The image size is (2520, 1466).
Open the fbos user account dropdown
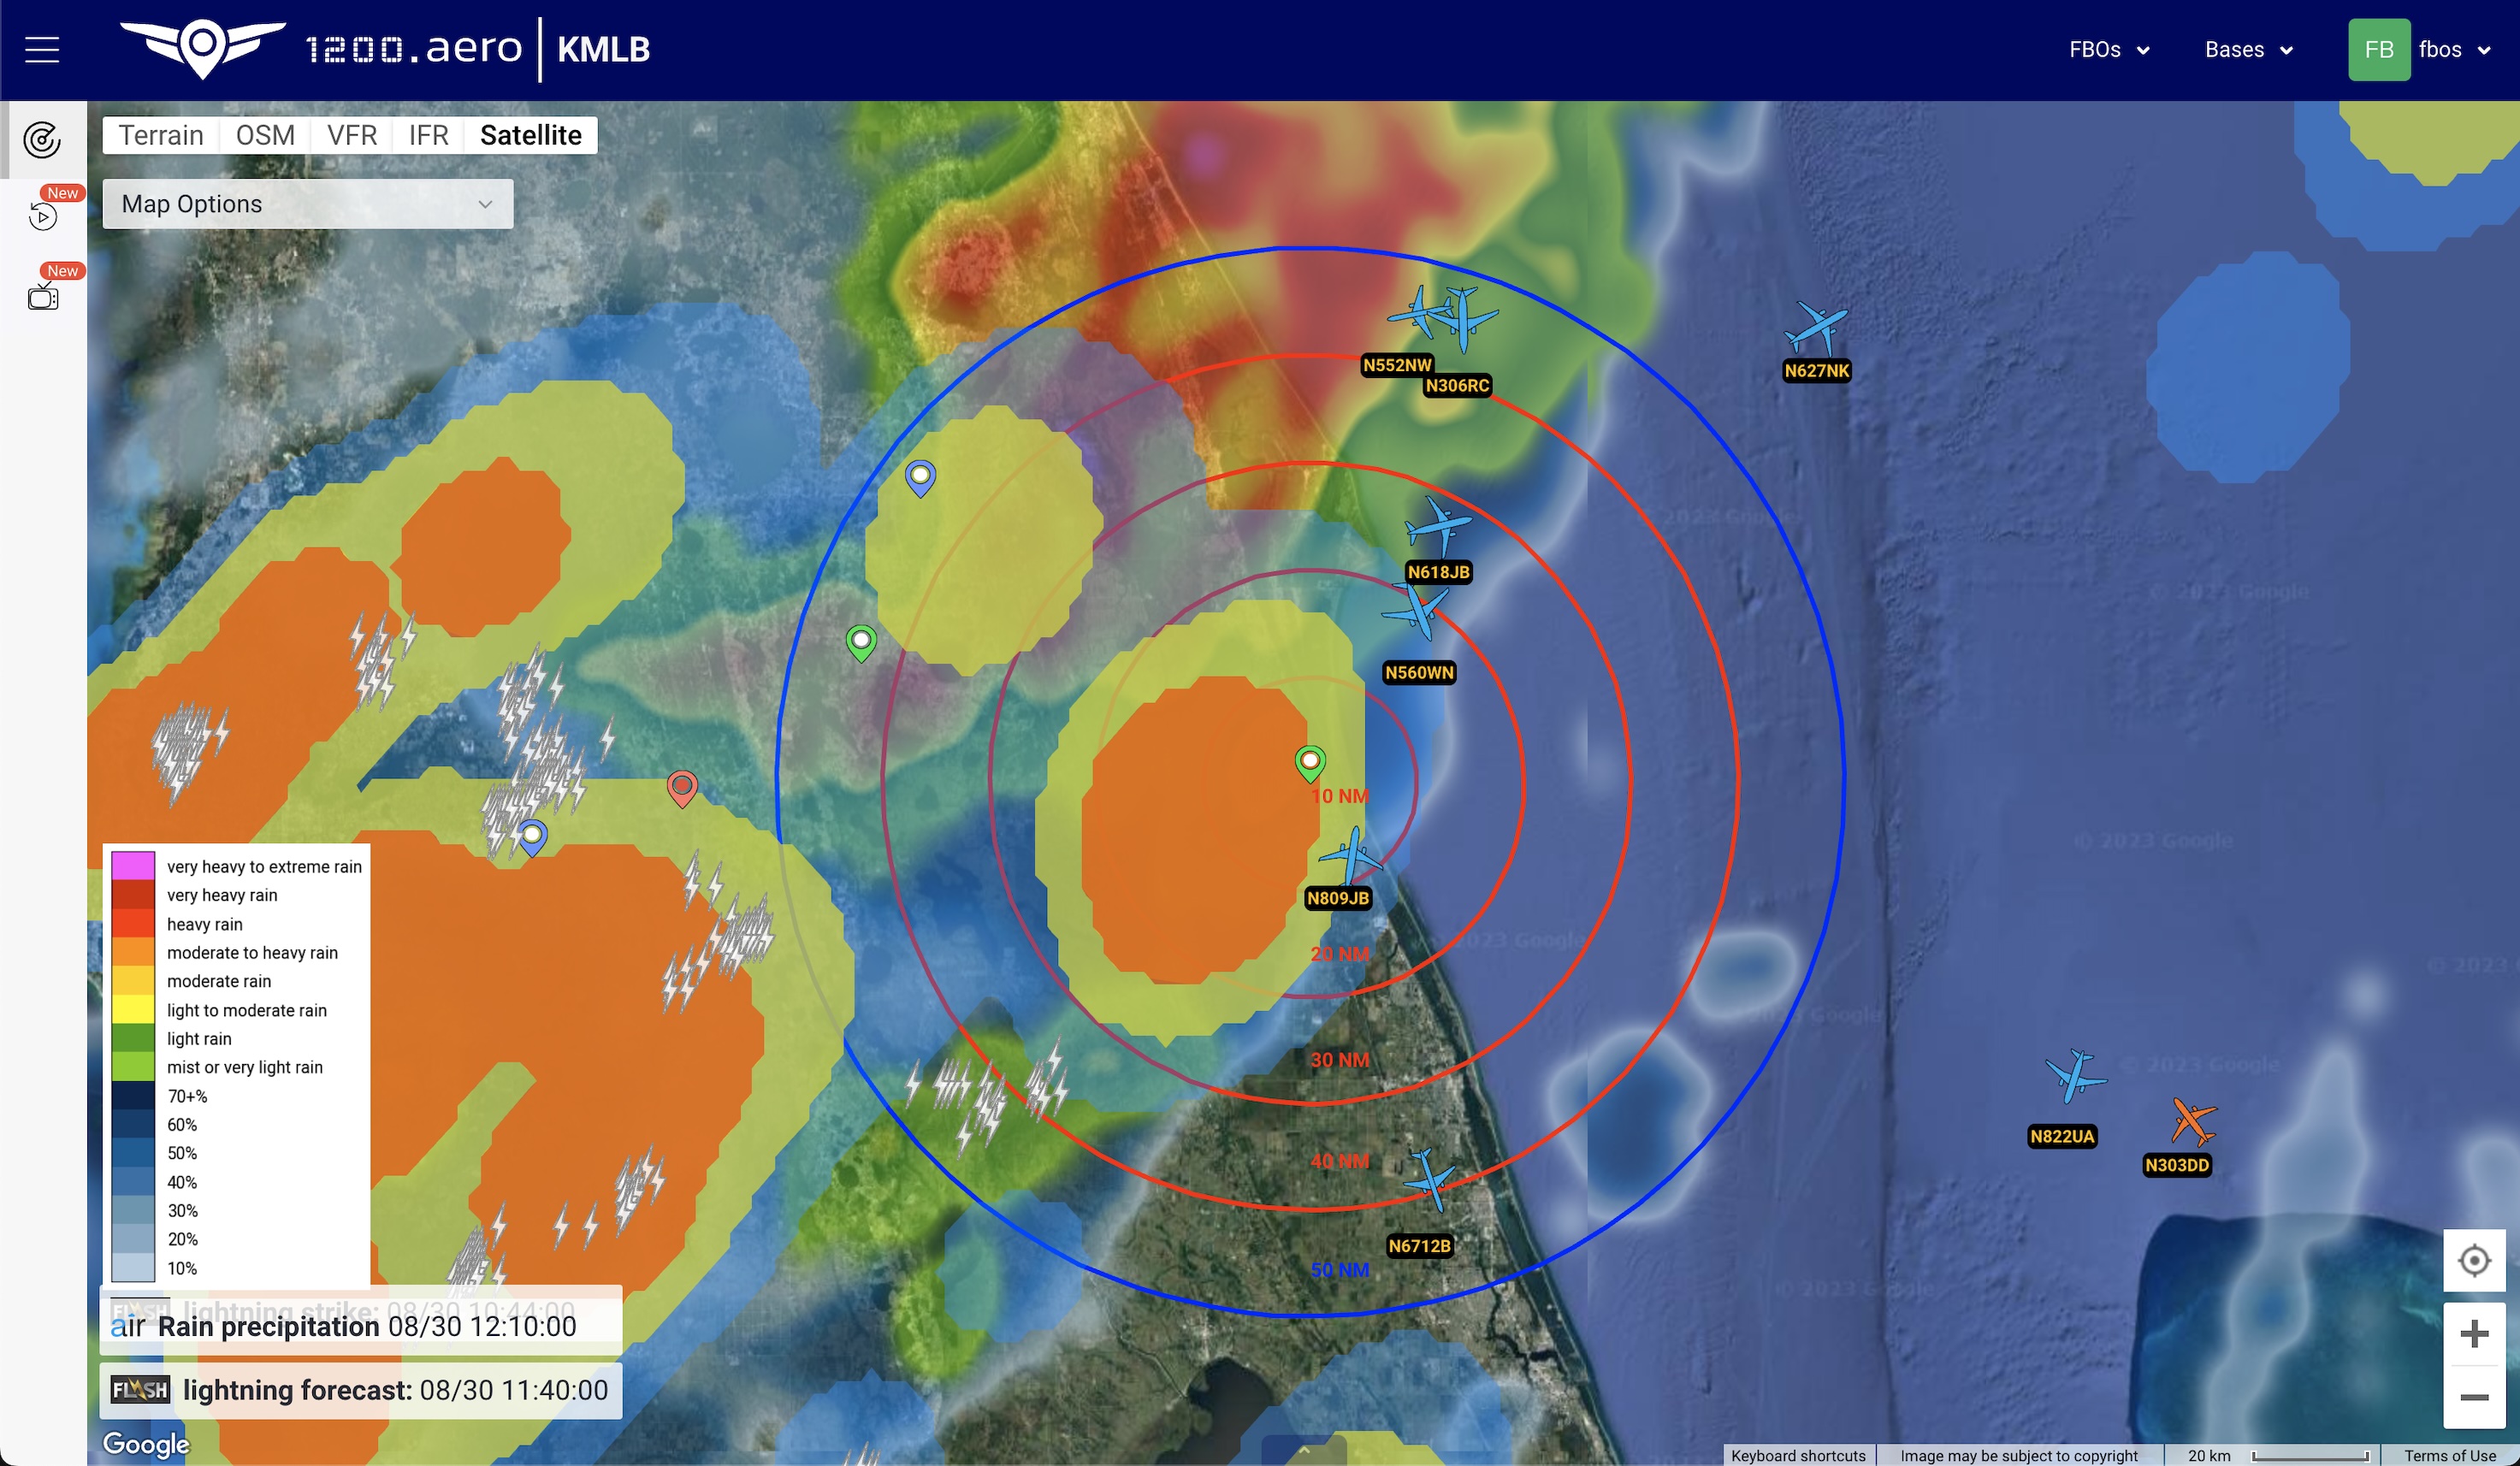pyautogui.click(x=2455, y=50)
